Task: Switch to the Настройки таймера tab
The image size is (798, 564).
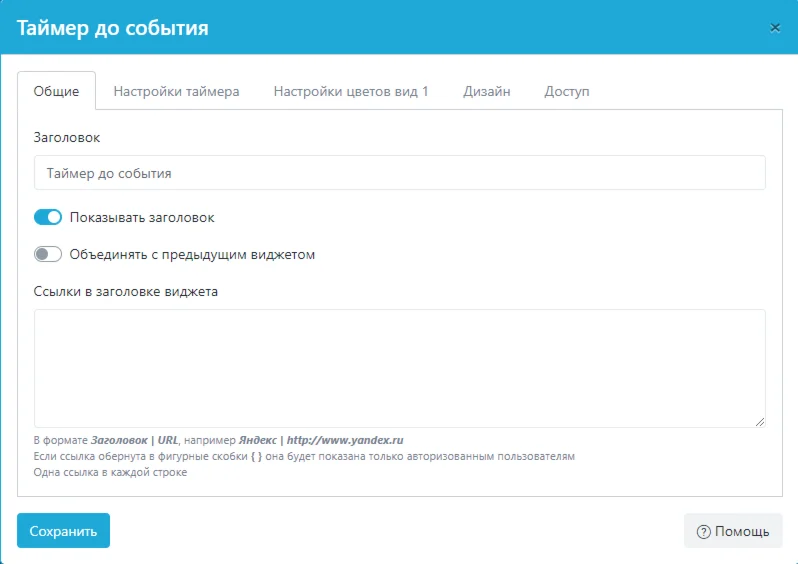Action: click(x=176, y=91)
